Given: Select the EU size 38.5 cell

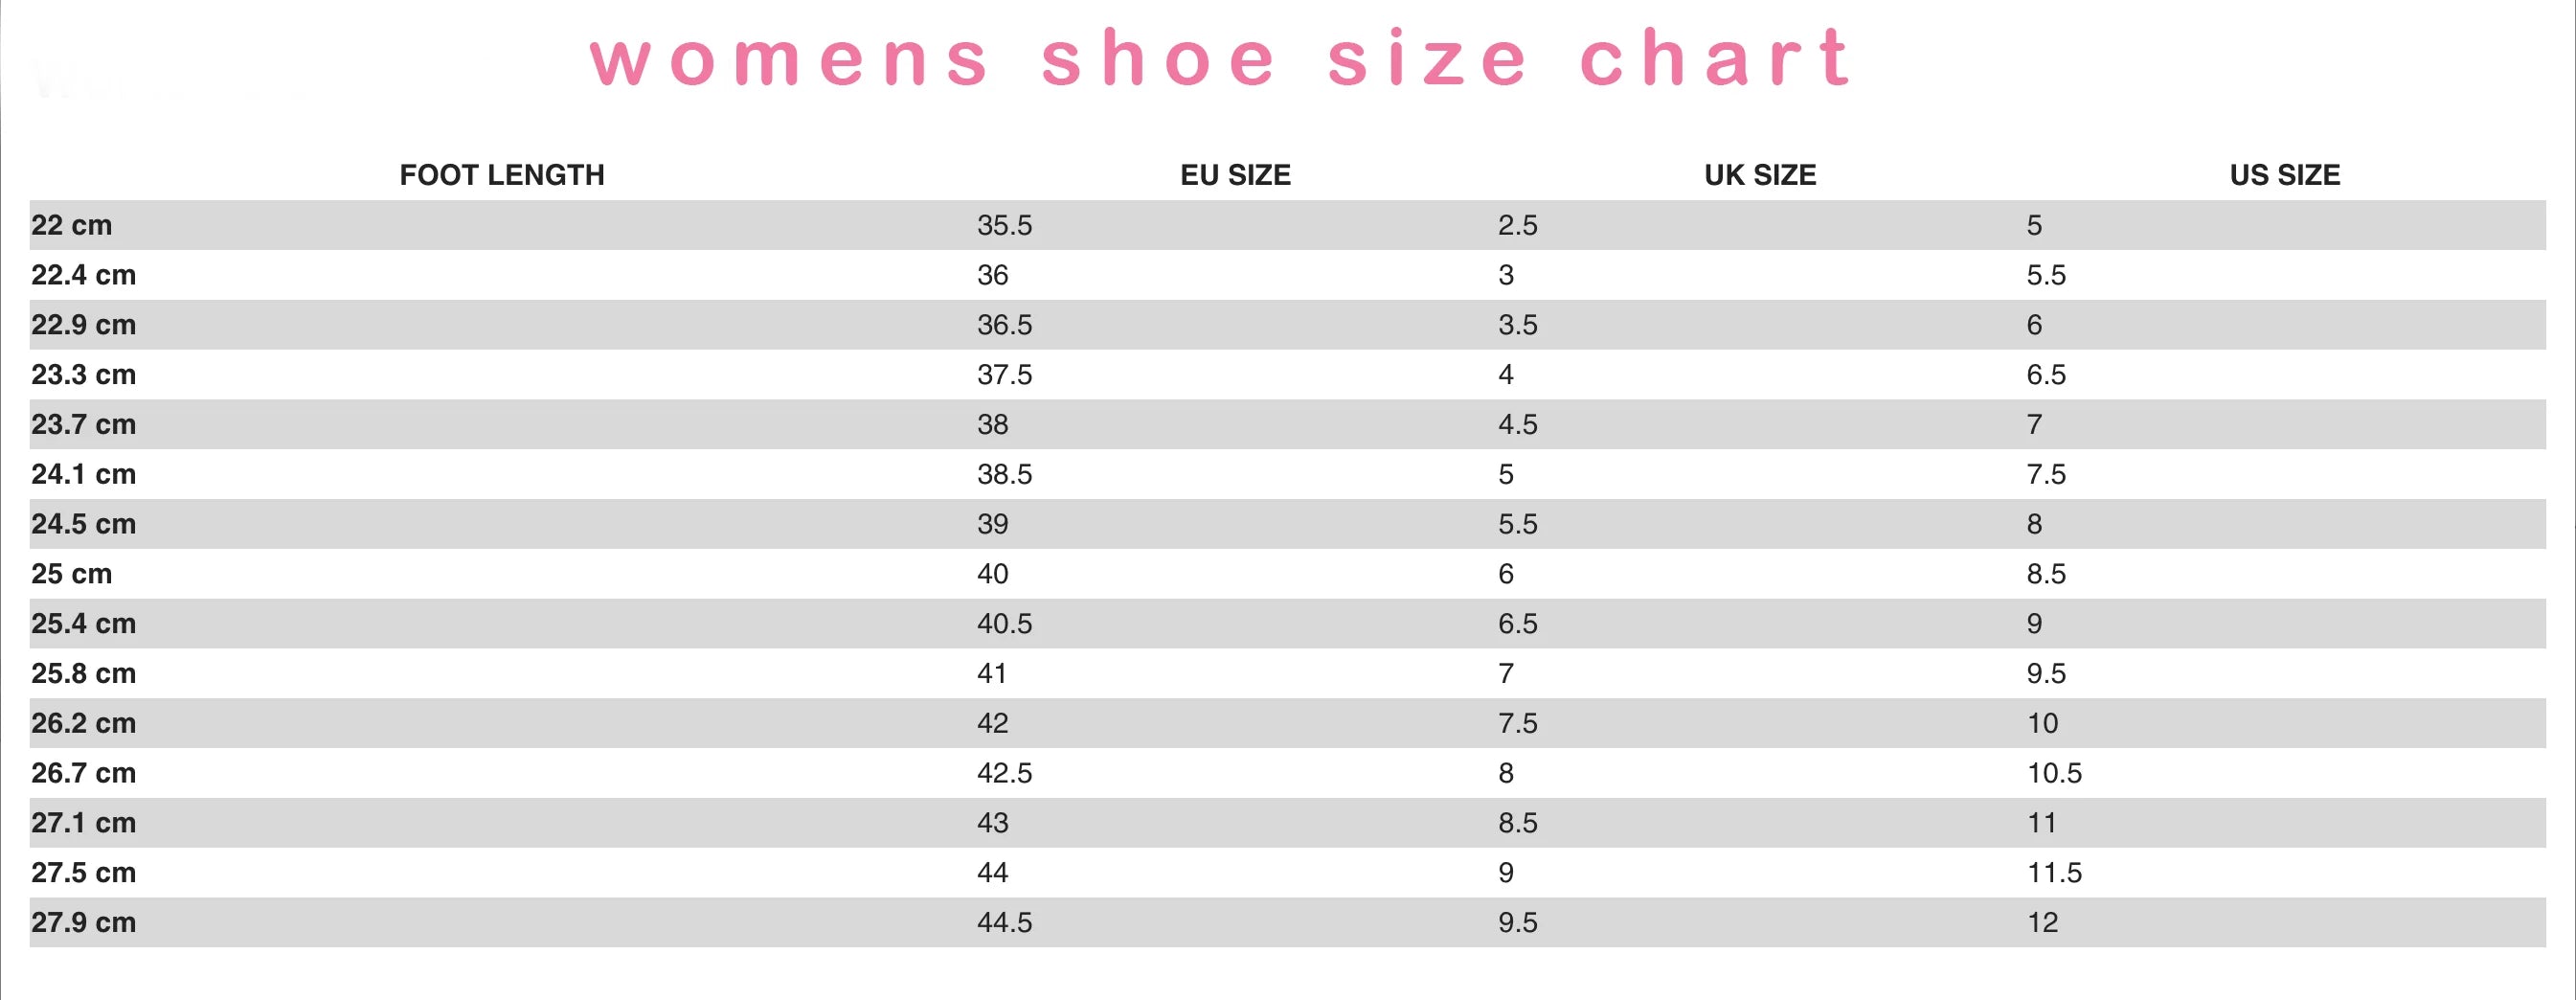Looking at the screenshot, I should tap(1004, 474).
